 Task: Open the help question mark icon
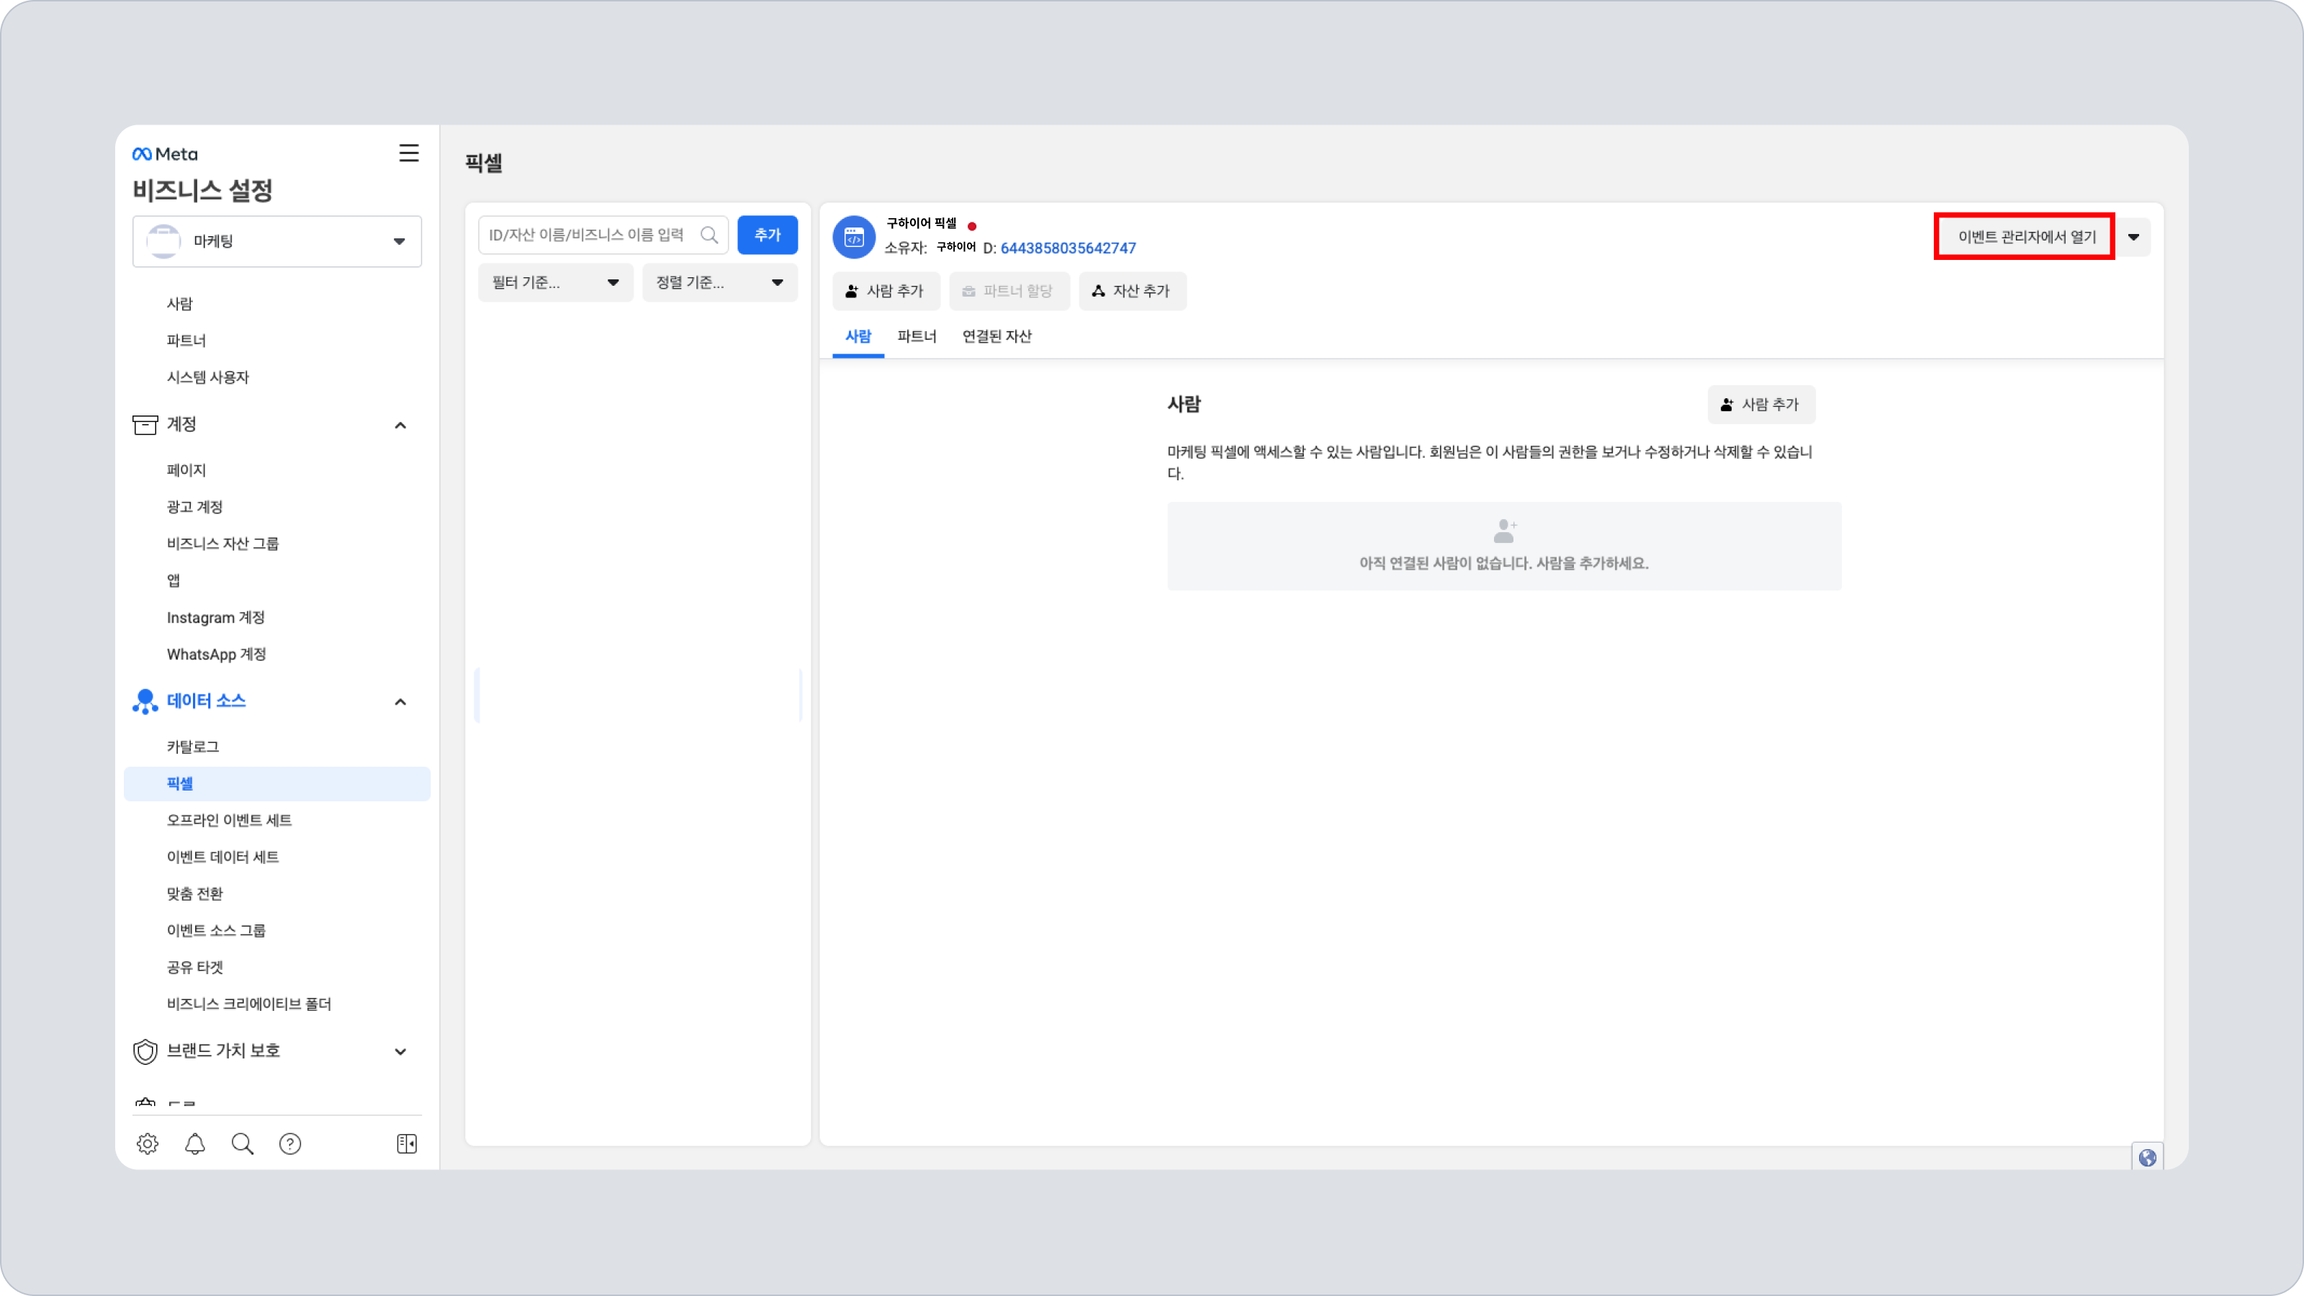290,1143
